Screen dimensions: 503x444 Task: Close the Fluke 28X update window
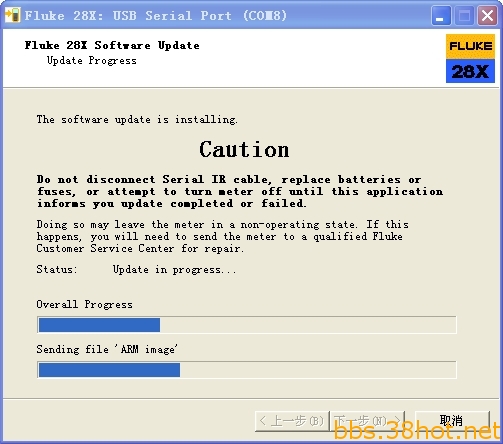tap(487, 16)
